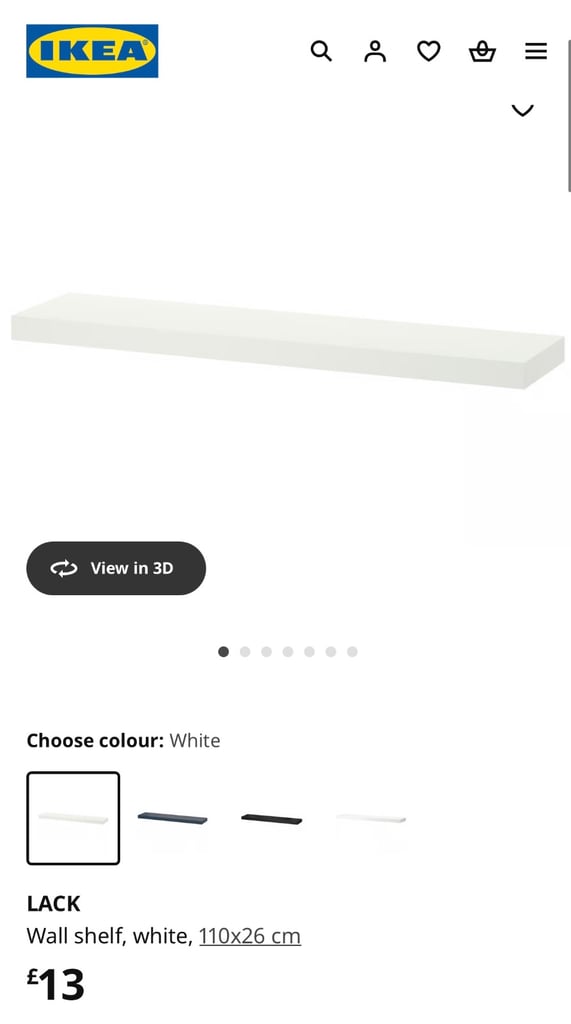The height and width of the screenshot is (1024, 571).
Task: Jump to the second image carousel dot
Action: tap(245, 652)
